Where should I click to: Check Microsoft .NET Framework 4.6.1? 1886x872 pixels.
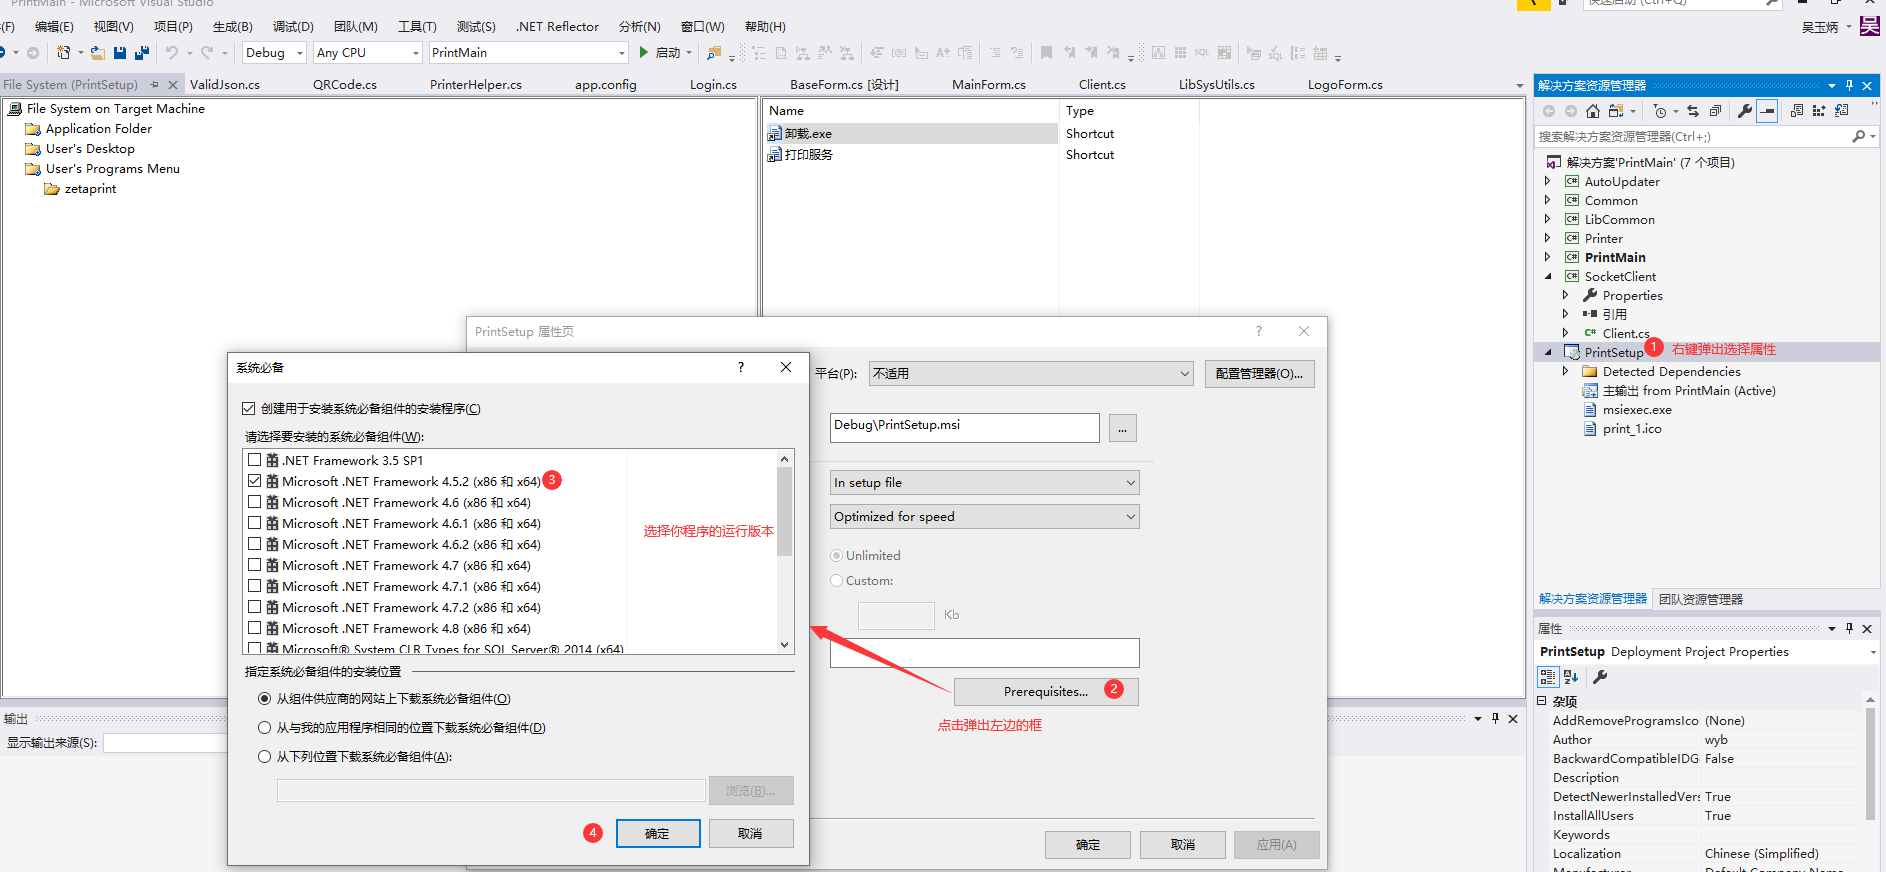click(x=255, y=523)
